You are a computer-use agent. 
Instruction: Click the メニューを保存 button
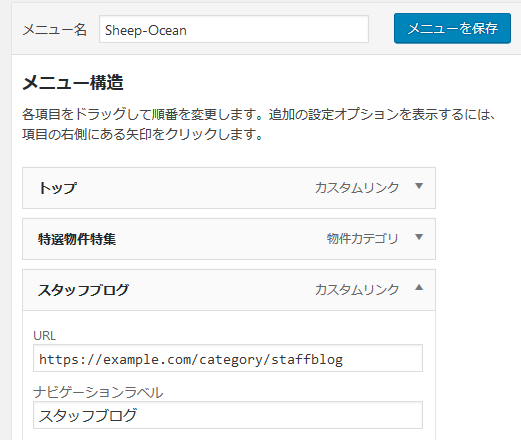tap(452, 28)
